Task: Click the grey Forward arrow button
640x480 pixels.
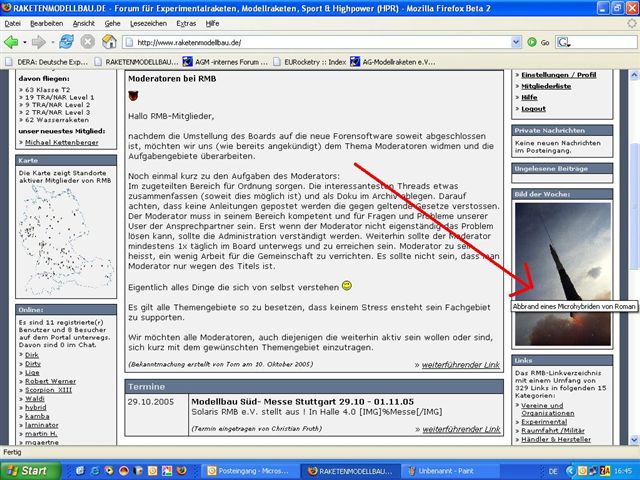Action: pyautogui.click(x=38, y=42)
